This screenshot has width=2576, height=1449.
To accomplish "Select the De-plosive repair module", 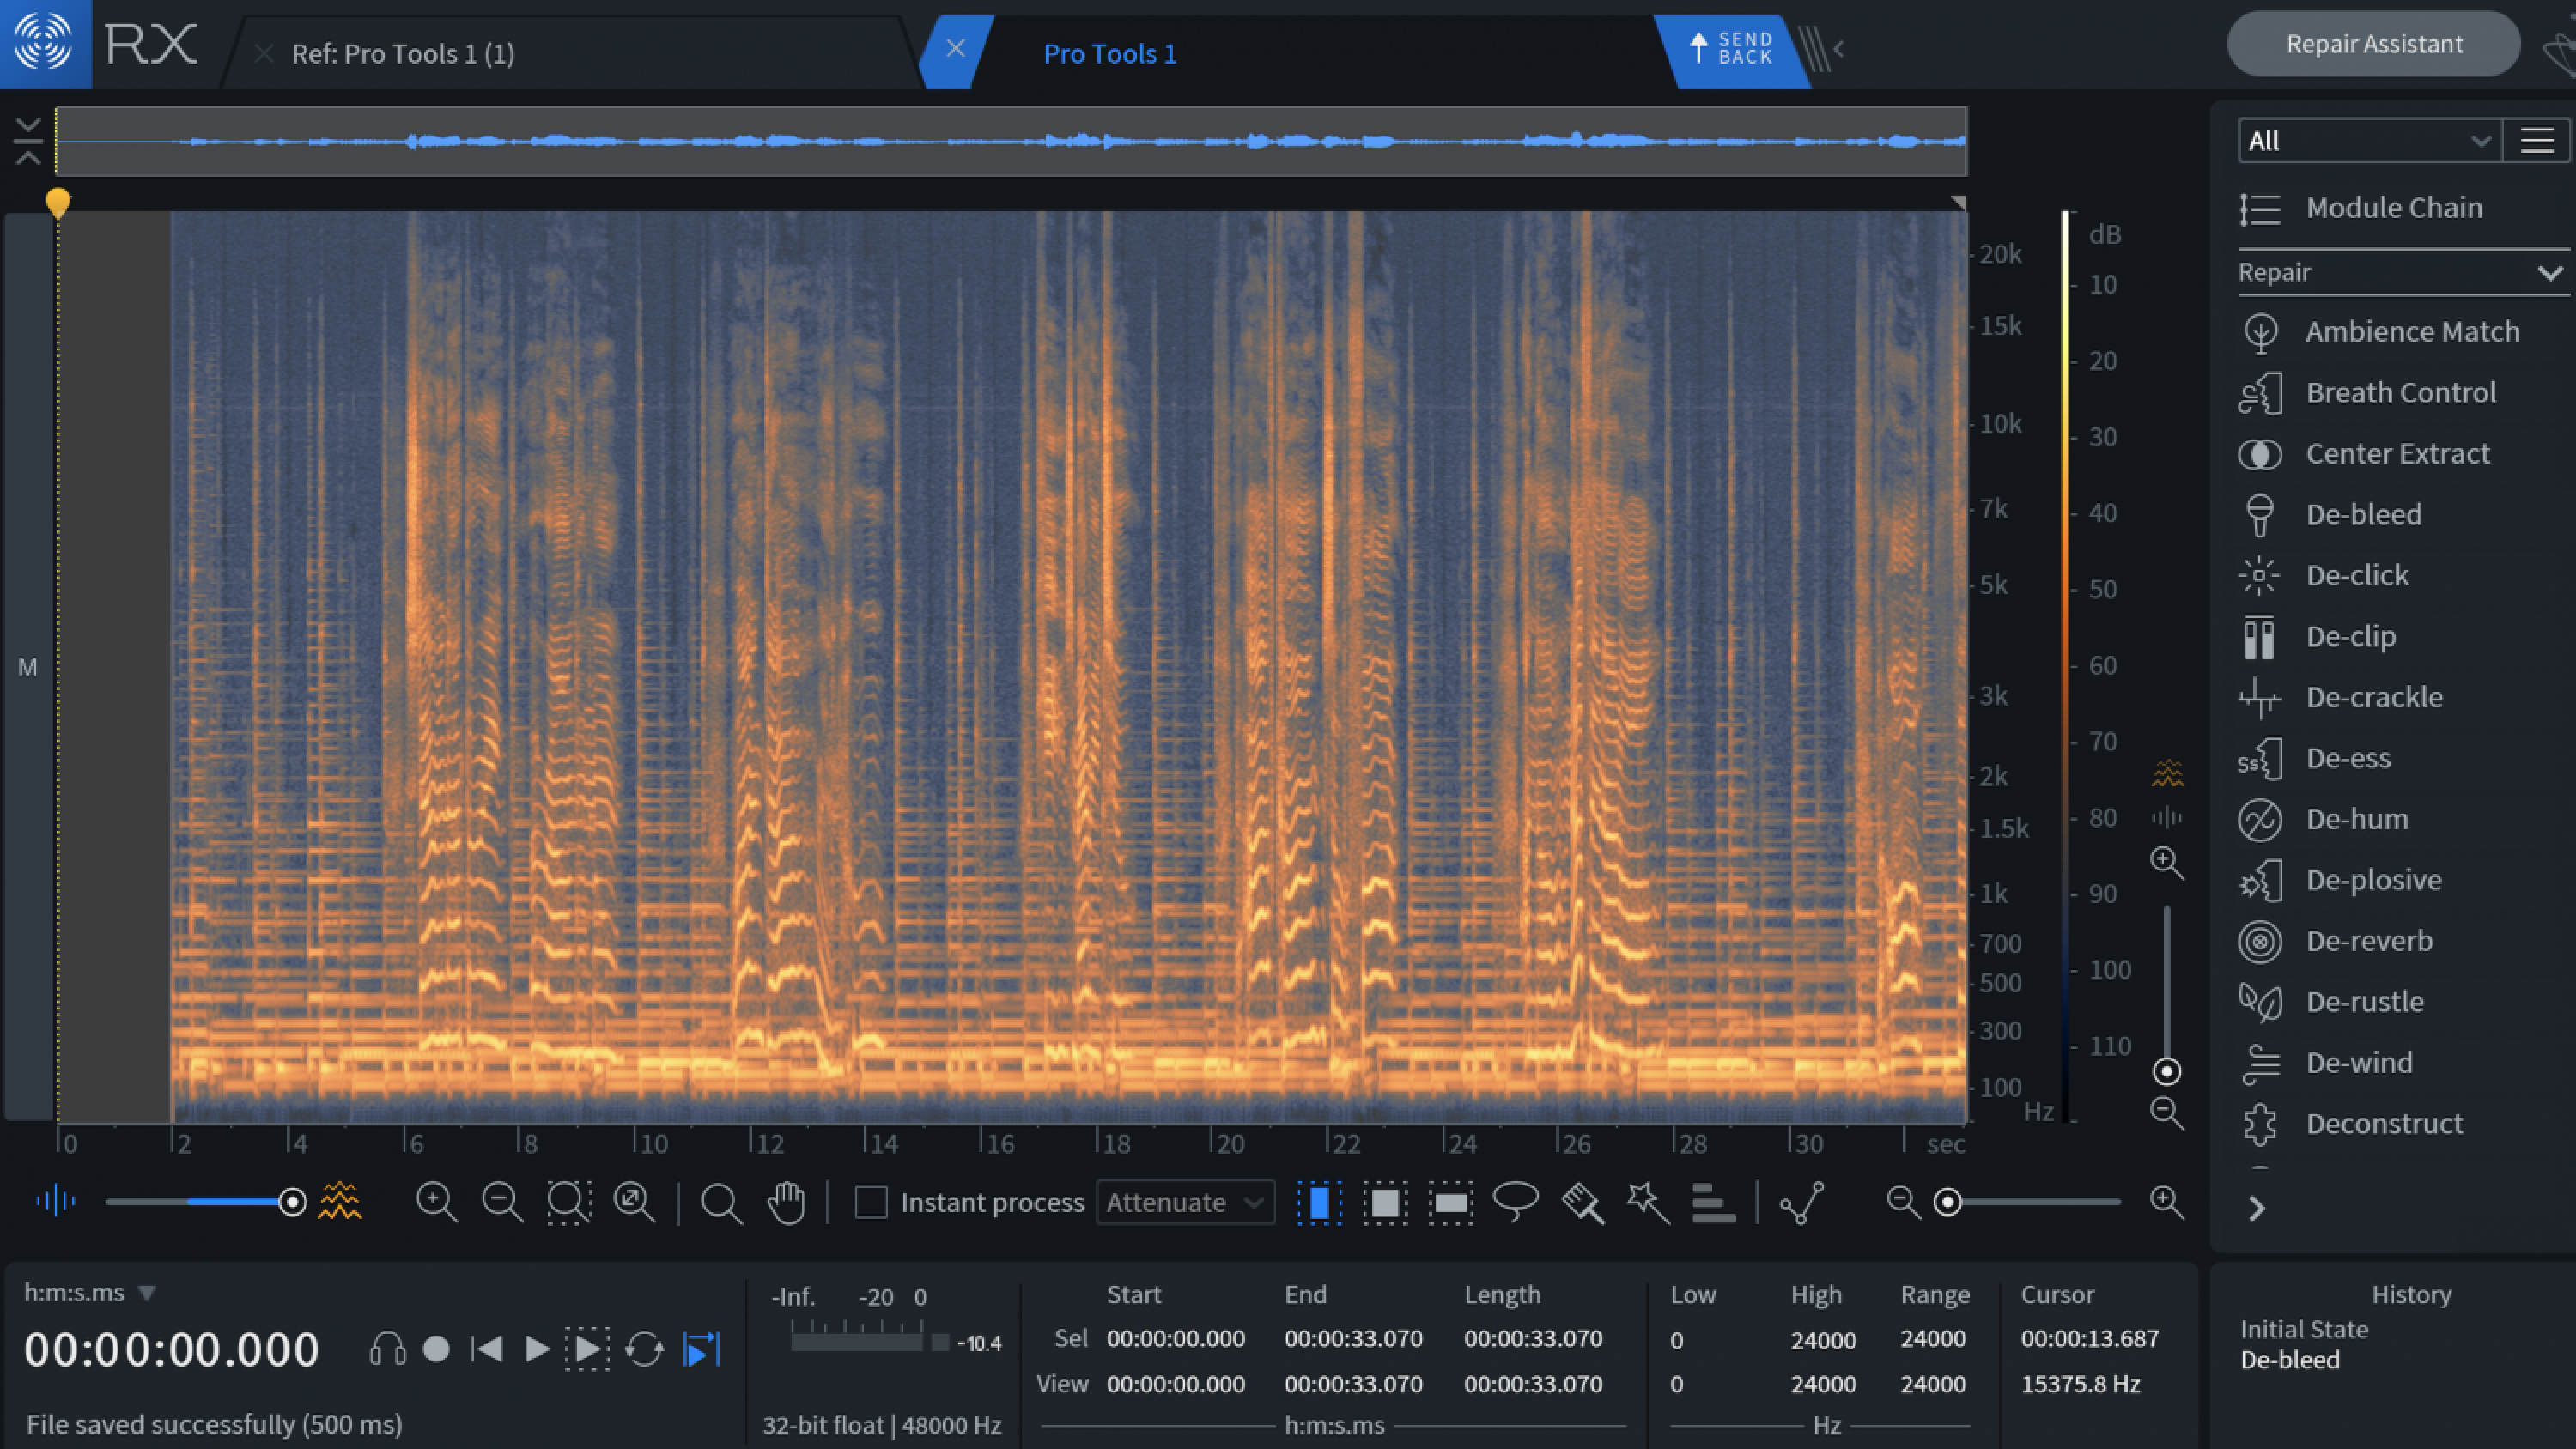I will point(2372,879).
